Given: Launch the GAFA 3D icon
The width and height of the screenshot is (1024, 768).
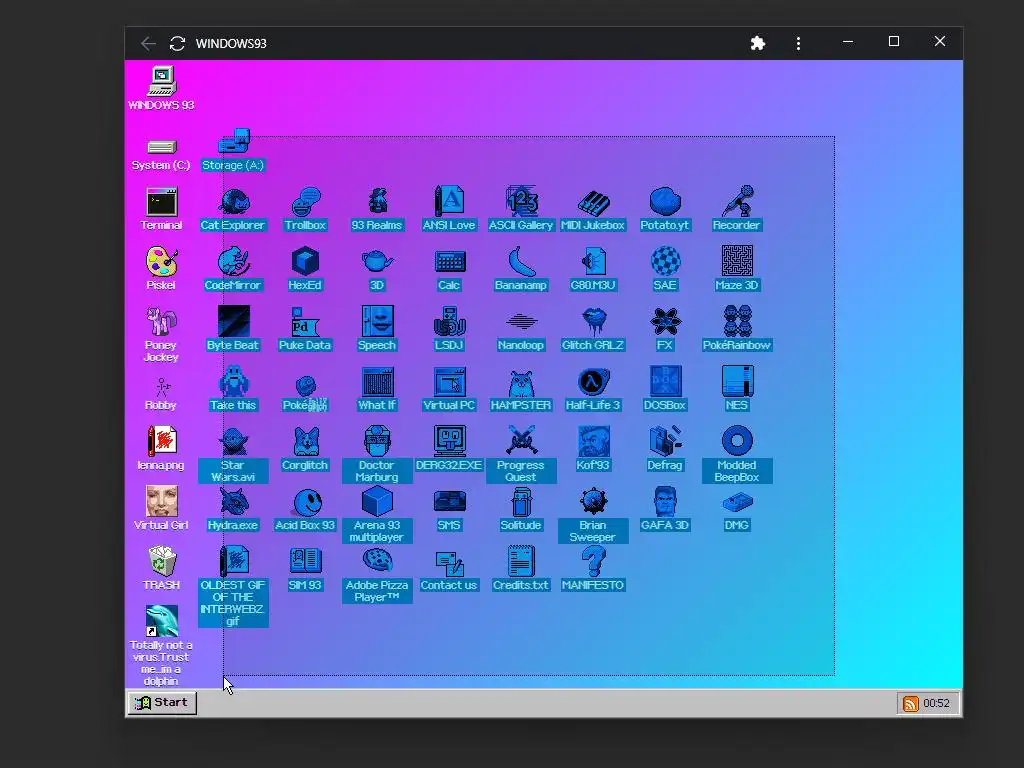Looking at the screenshot, I should [665, 502].
